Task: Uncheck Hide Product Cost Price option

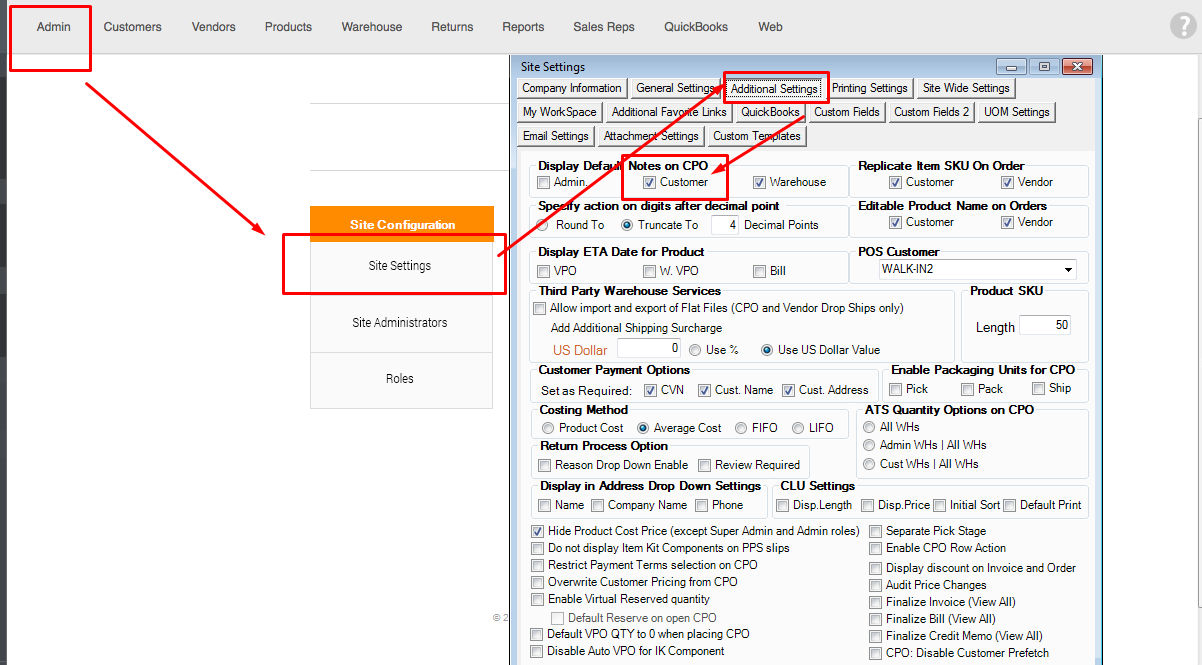Action: 538,531
